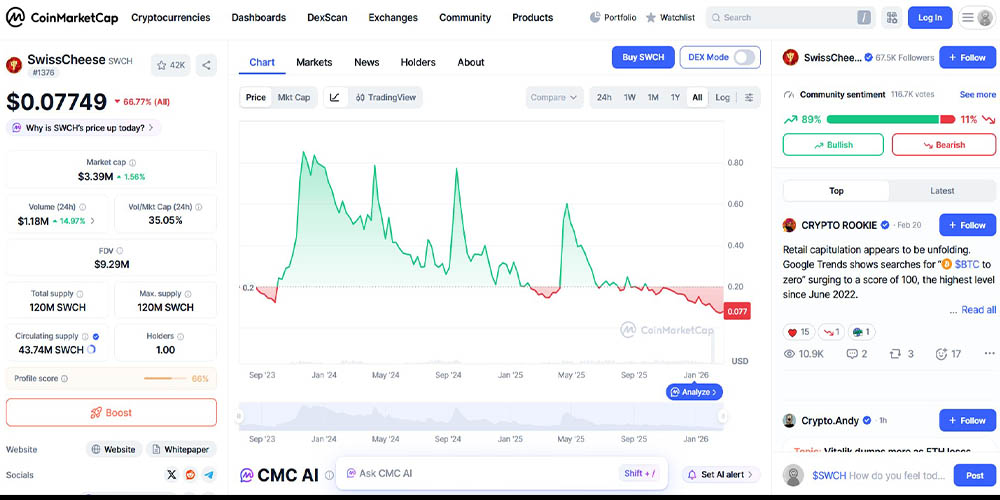Switch to the News tab

coord(367,62)
